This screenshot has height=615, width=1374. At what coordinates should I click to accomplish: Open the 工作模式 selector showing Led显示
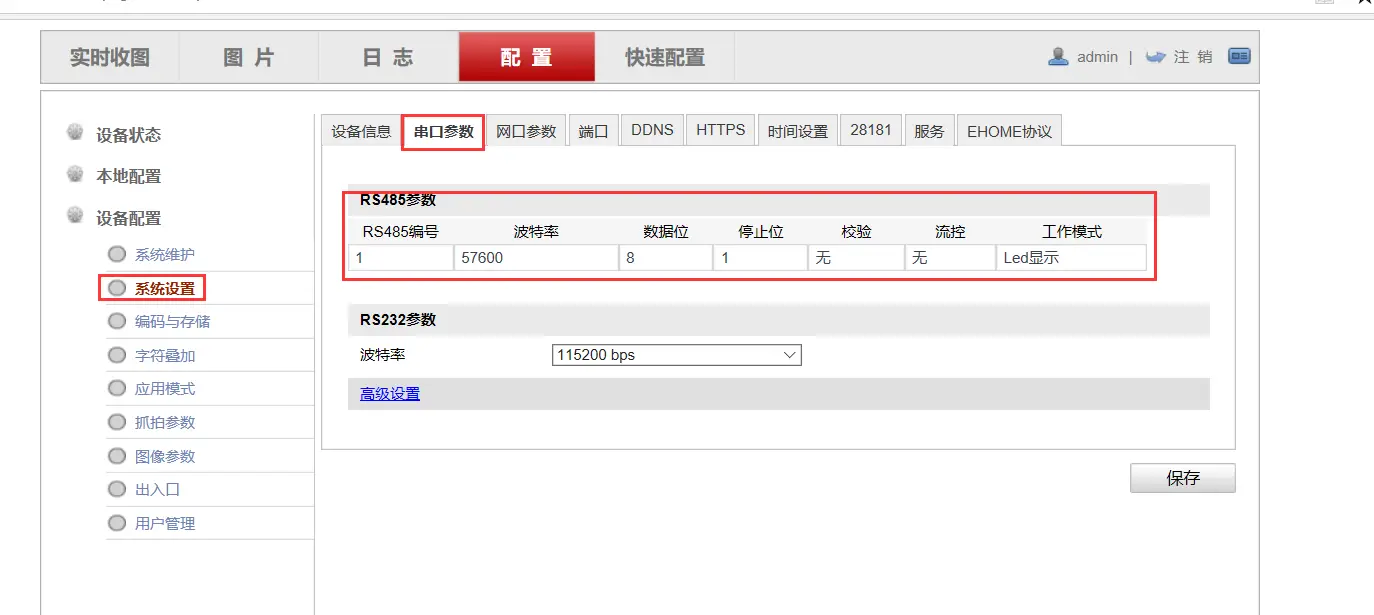coord(1071,257)
